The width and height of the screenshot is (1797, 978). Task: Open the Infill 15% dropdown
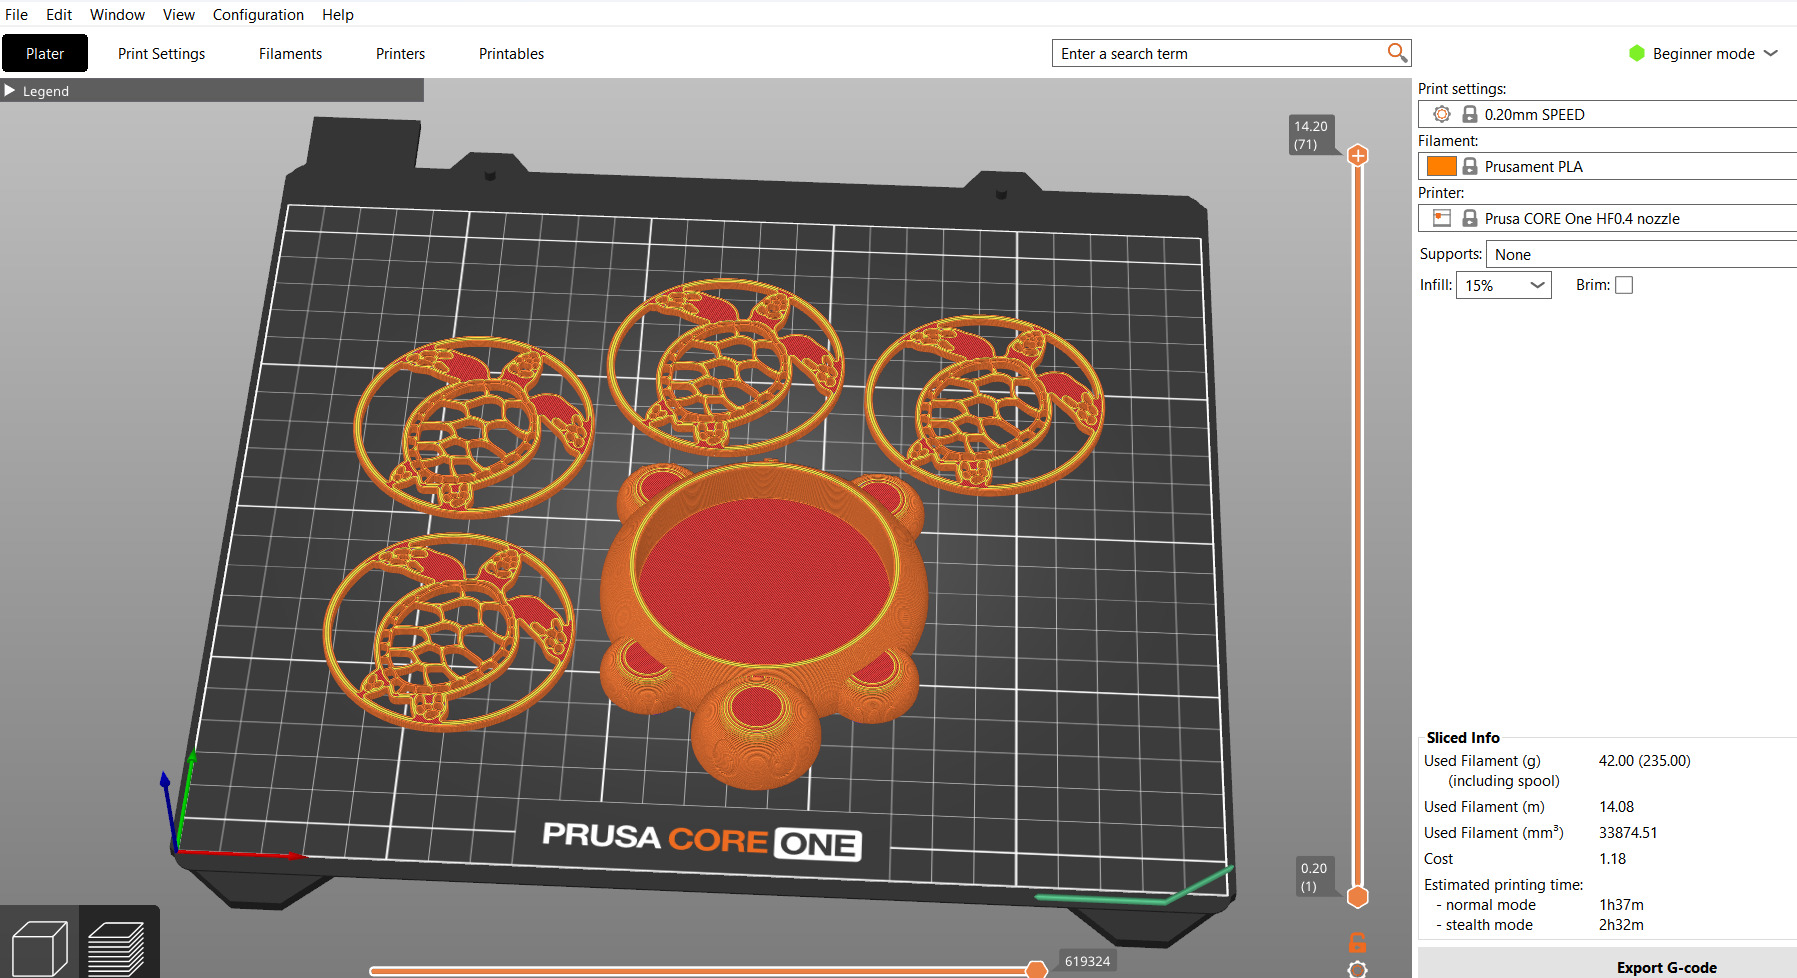(x=1503, y=285)
